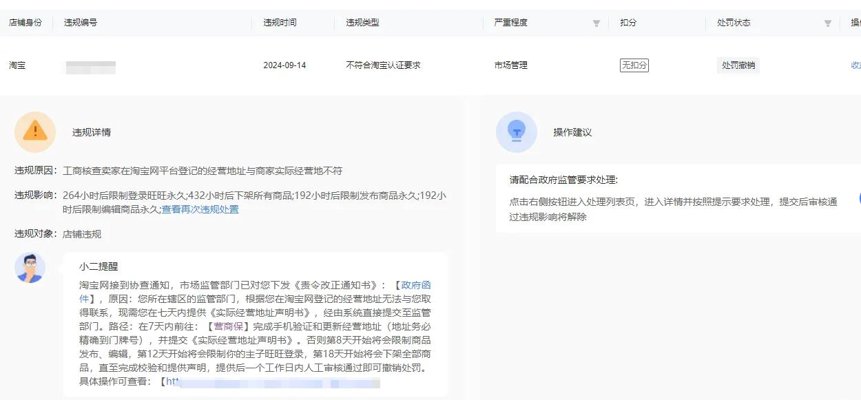Image resolution: width=861 pixels, height=400 pixels.
Task: Click the 操作建议 heading
Action: (573, 132)
